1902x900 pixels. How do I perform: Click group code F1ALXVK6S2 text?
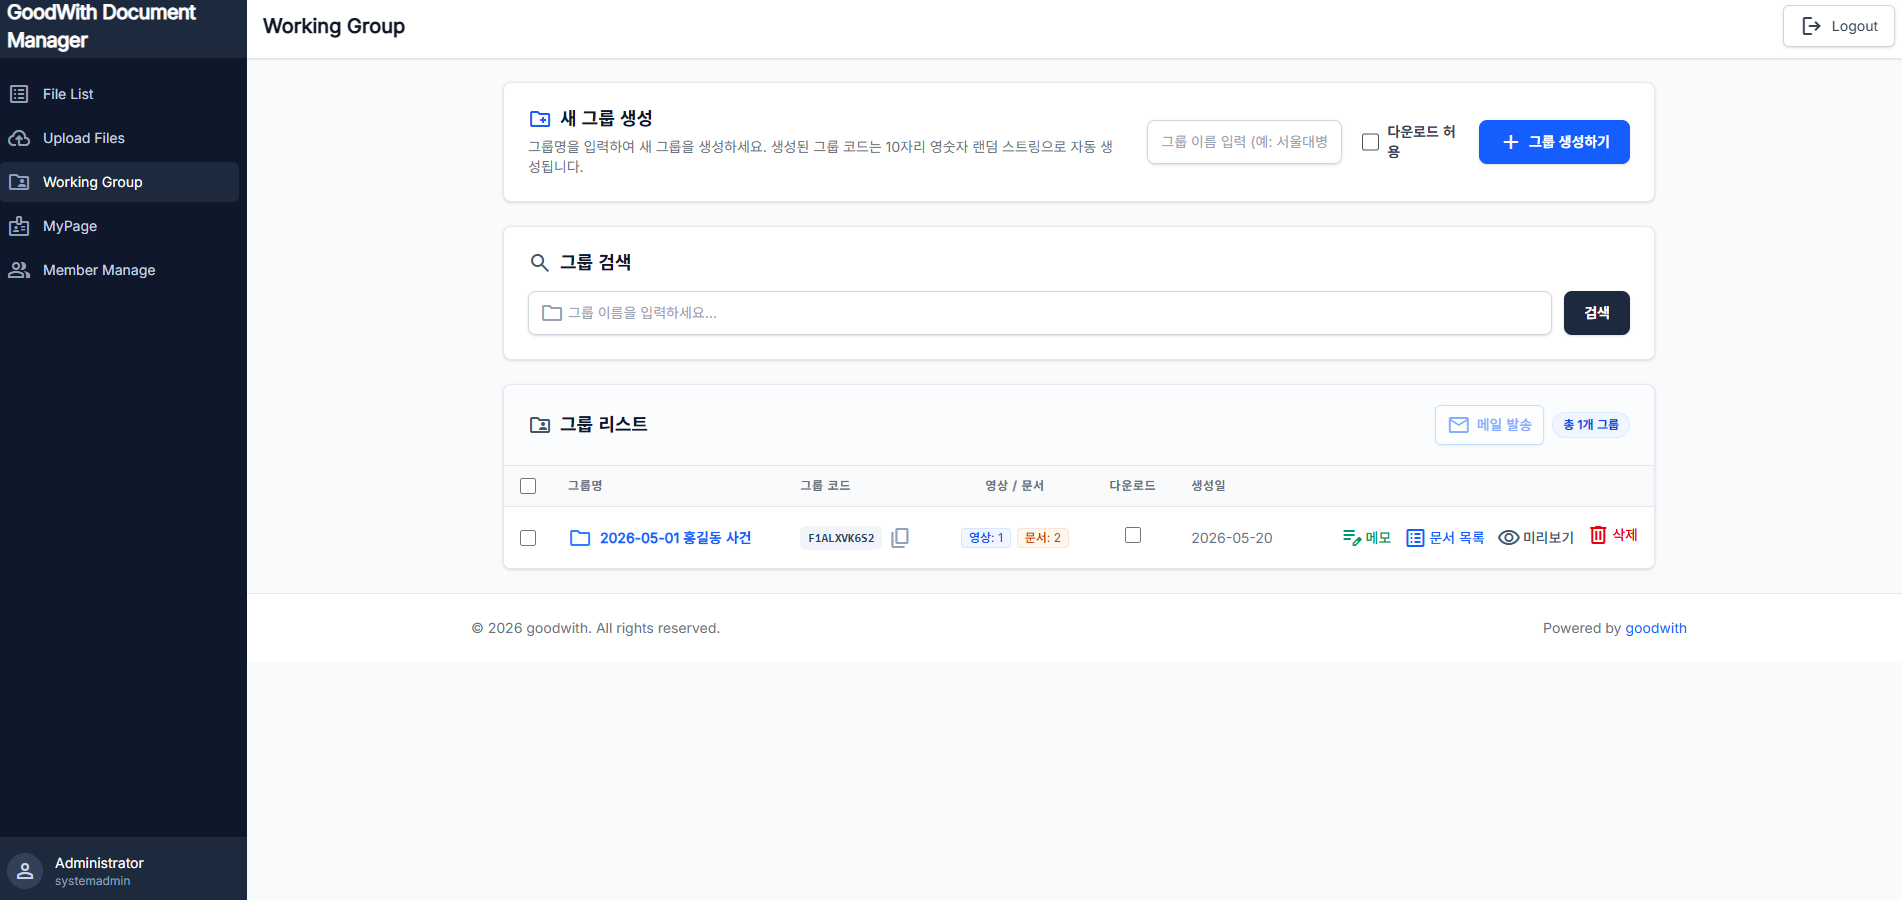pyautogui.click(x=841, y=538)
